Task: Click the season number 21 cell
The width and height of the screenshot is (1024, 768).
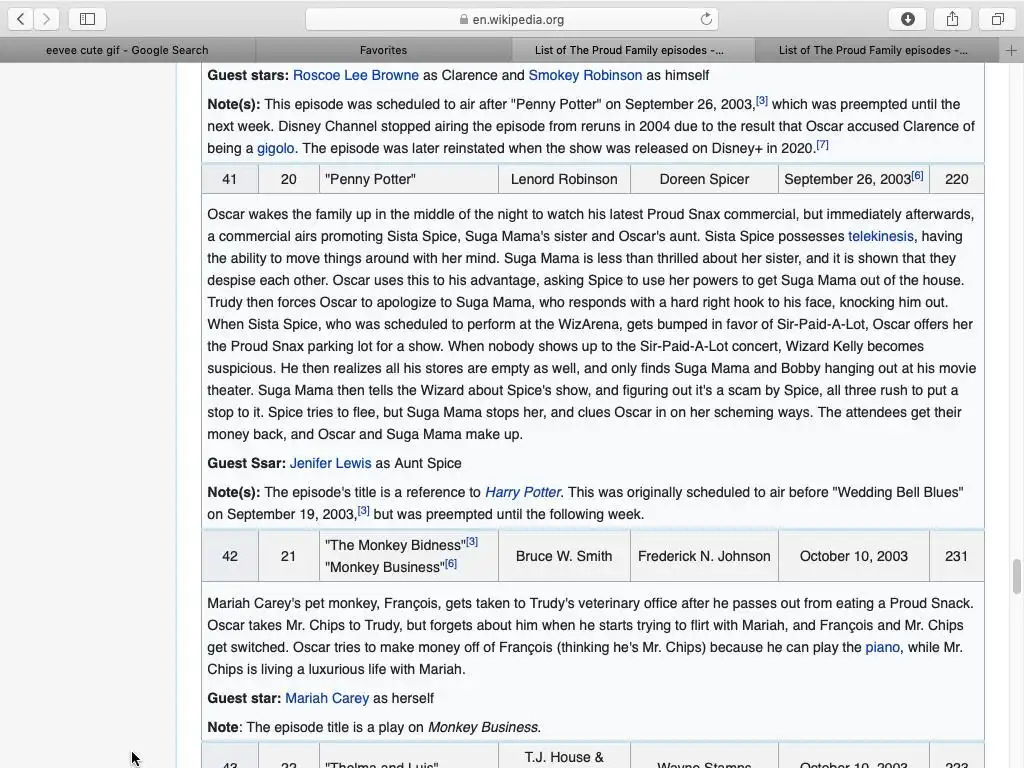Action: pyautogui.click(x=289, y=556)
